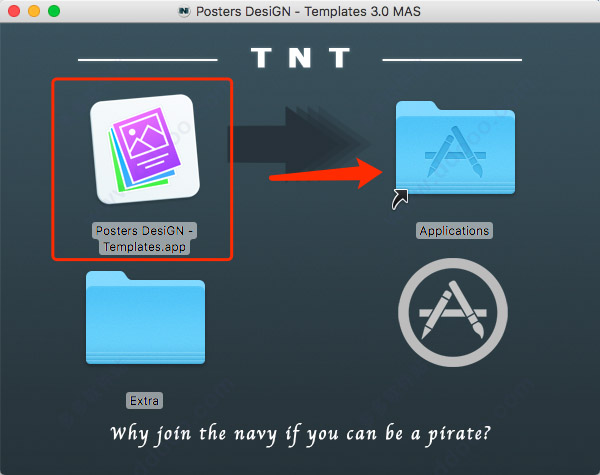Open the Extra folder icon
Viewport: 600px width, 475px height.
tap(145, 318)
